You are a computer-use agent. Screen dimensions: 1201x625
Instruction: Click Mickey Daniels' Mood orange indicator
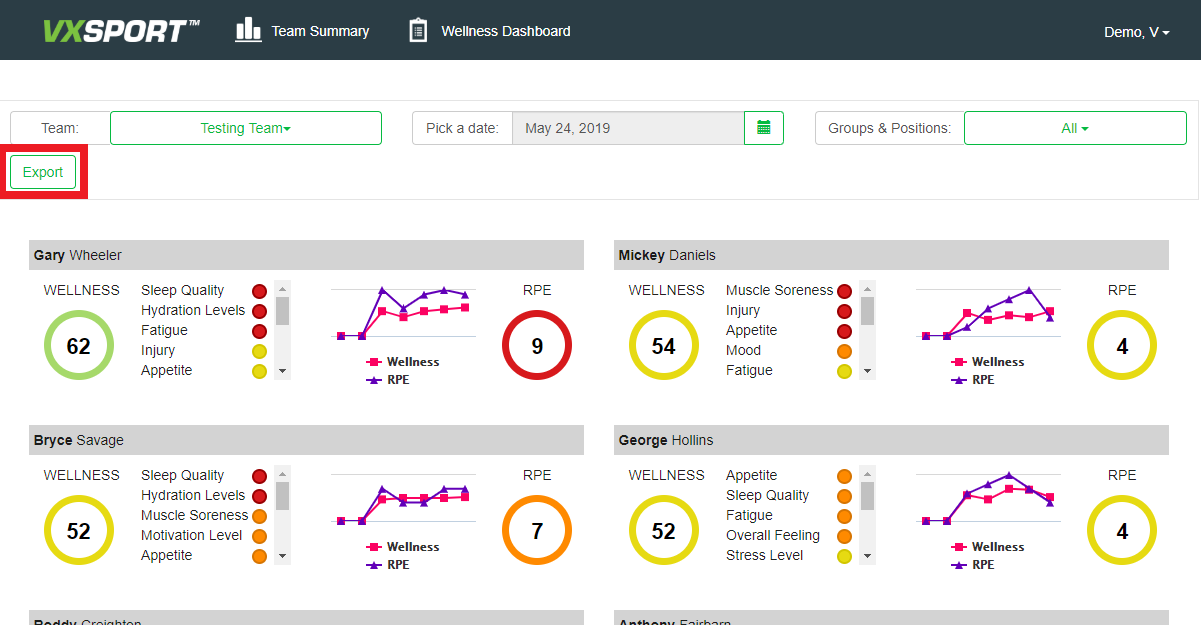tap(844, 351)
